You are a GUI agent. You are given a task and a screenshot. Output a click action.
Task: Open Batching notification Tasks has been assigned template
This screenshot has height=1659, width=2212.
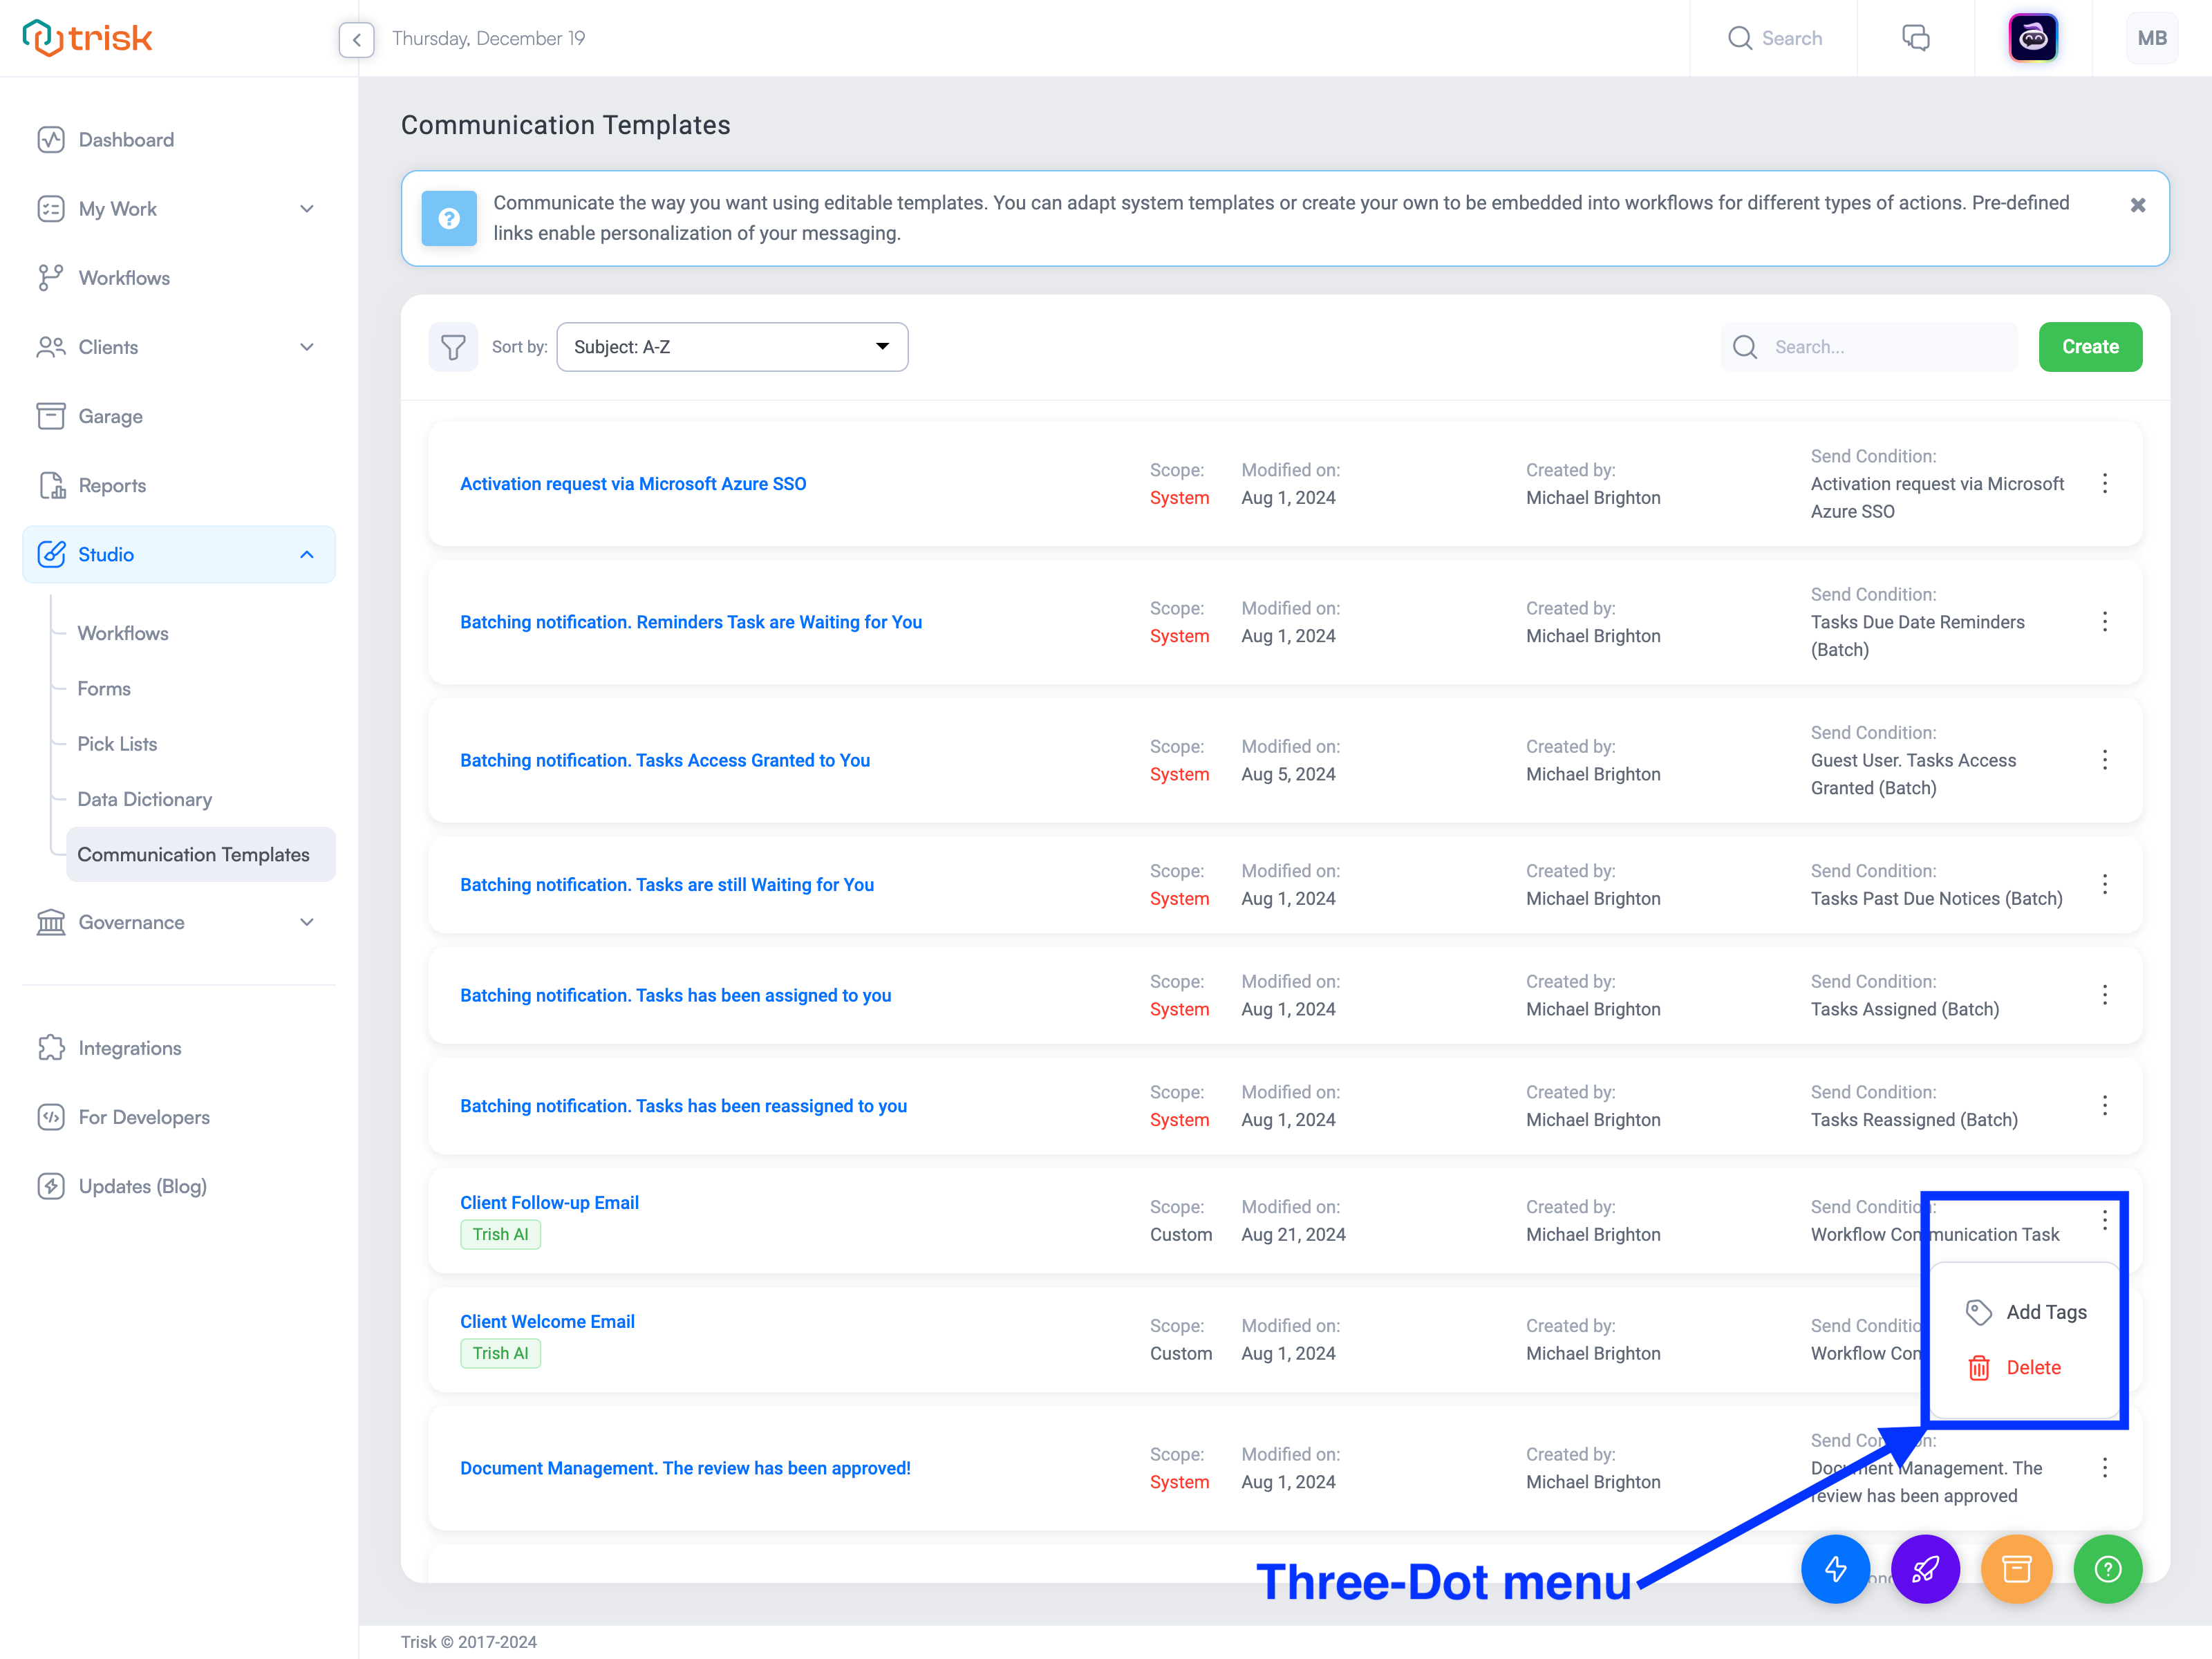point(675,995)
